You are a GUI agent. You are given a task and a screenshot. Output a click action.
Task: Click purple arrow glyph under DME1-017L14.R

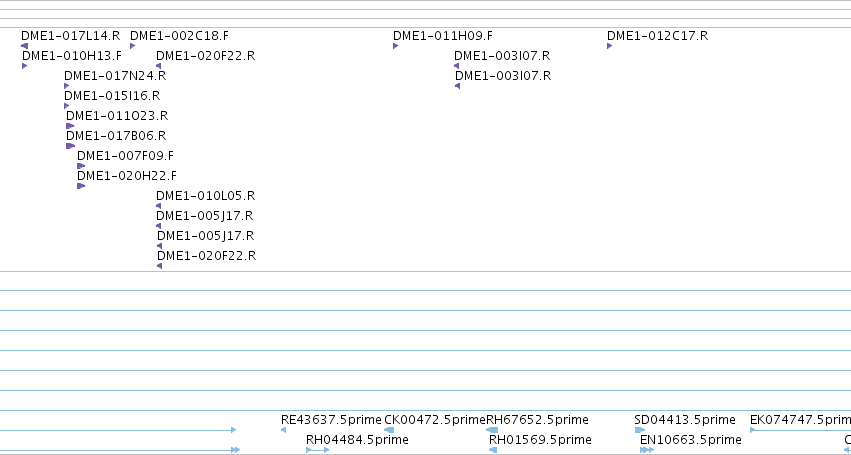pyautogui.click(x=24, y=46)
